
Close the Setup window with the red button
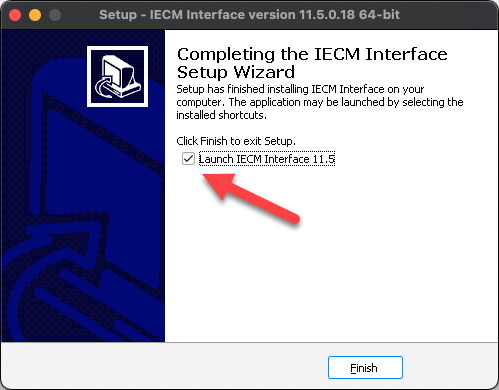coord(15,15)
